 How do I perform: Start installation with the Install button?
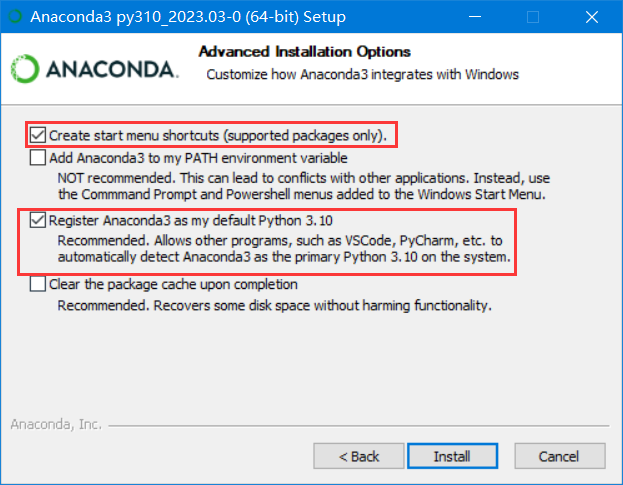point(452,456)
